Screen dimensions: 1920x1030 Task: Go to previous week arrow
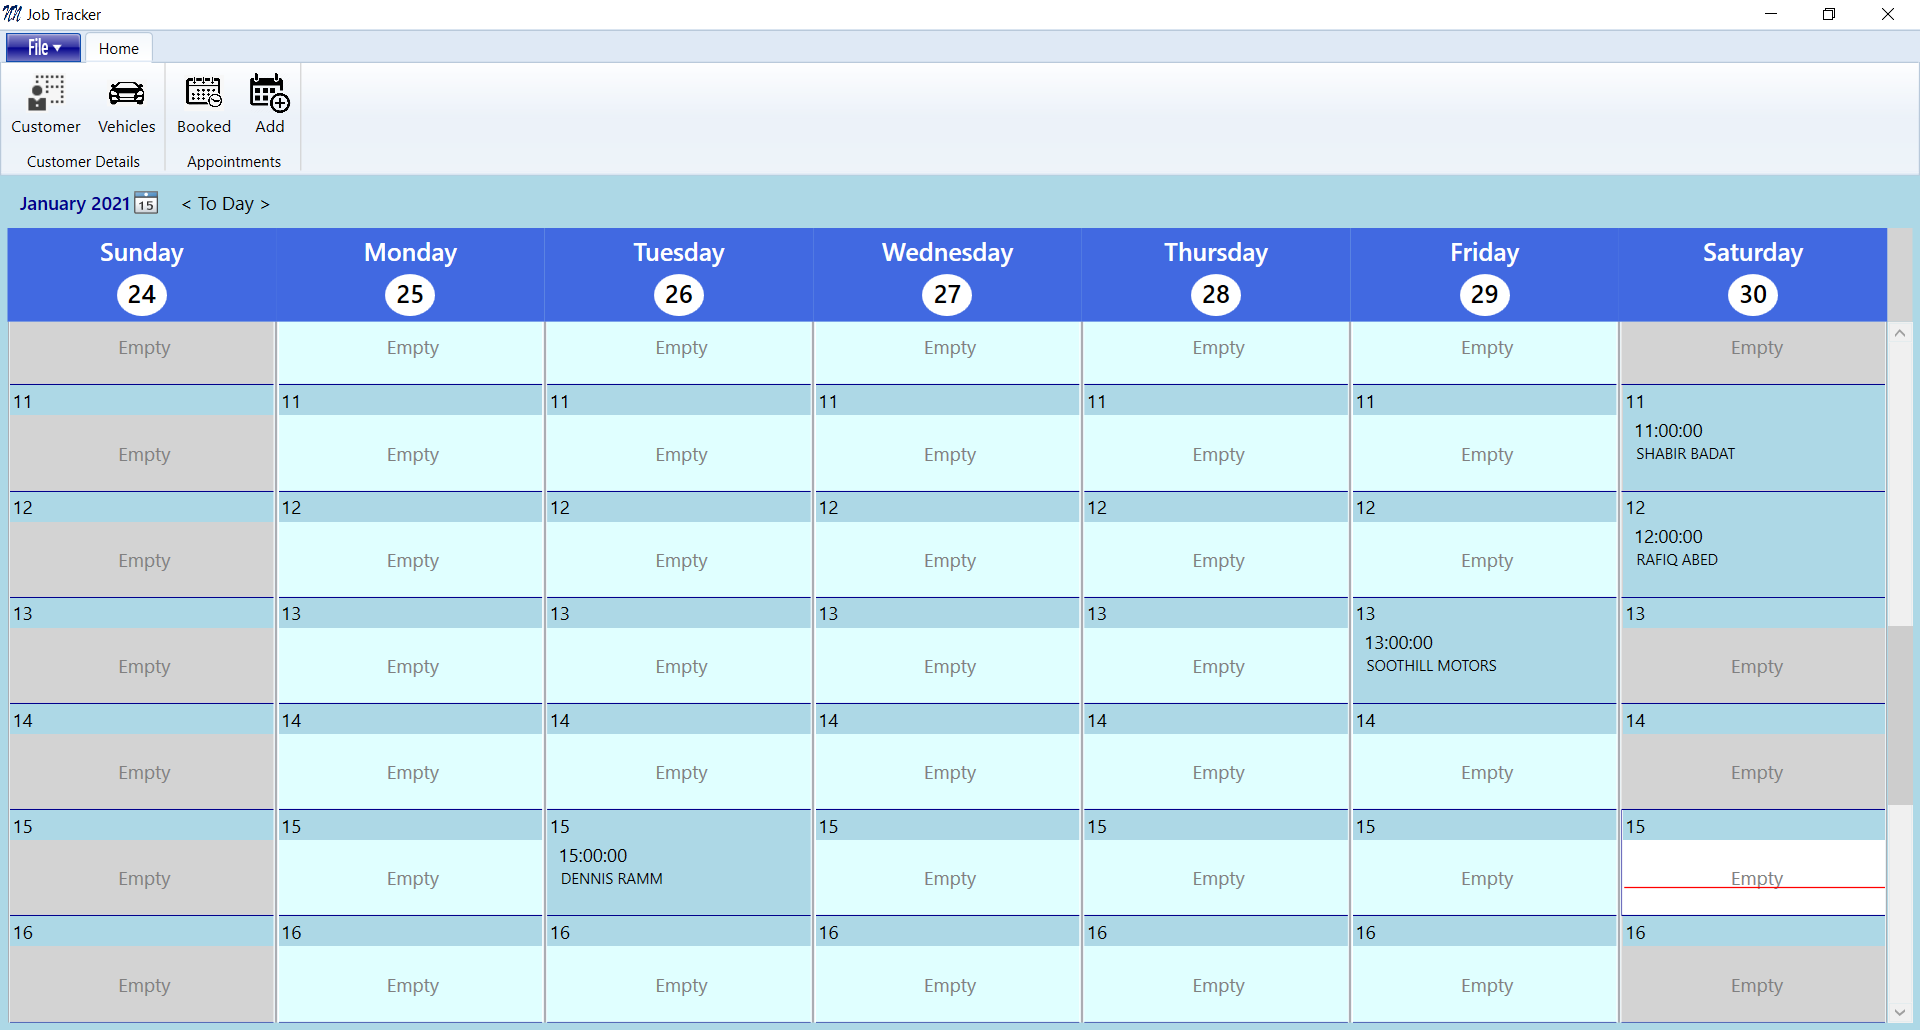pyautogui.click(x=186, y=204)
